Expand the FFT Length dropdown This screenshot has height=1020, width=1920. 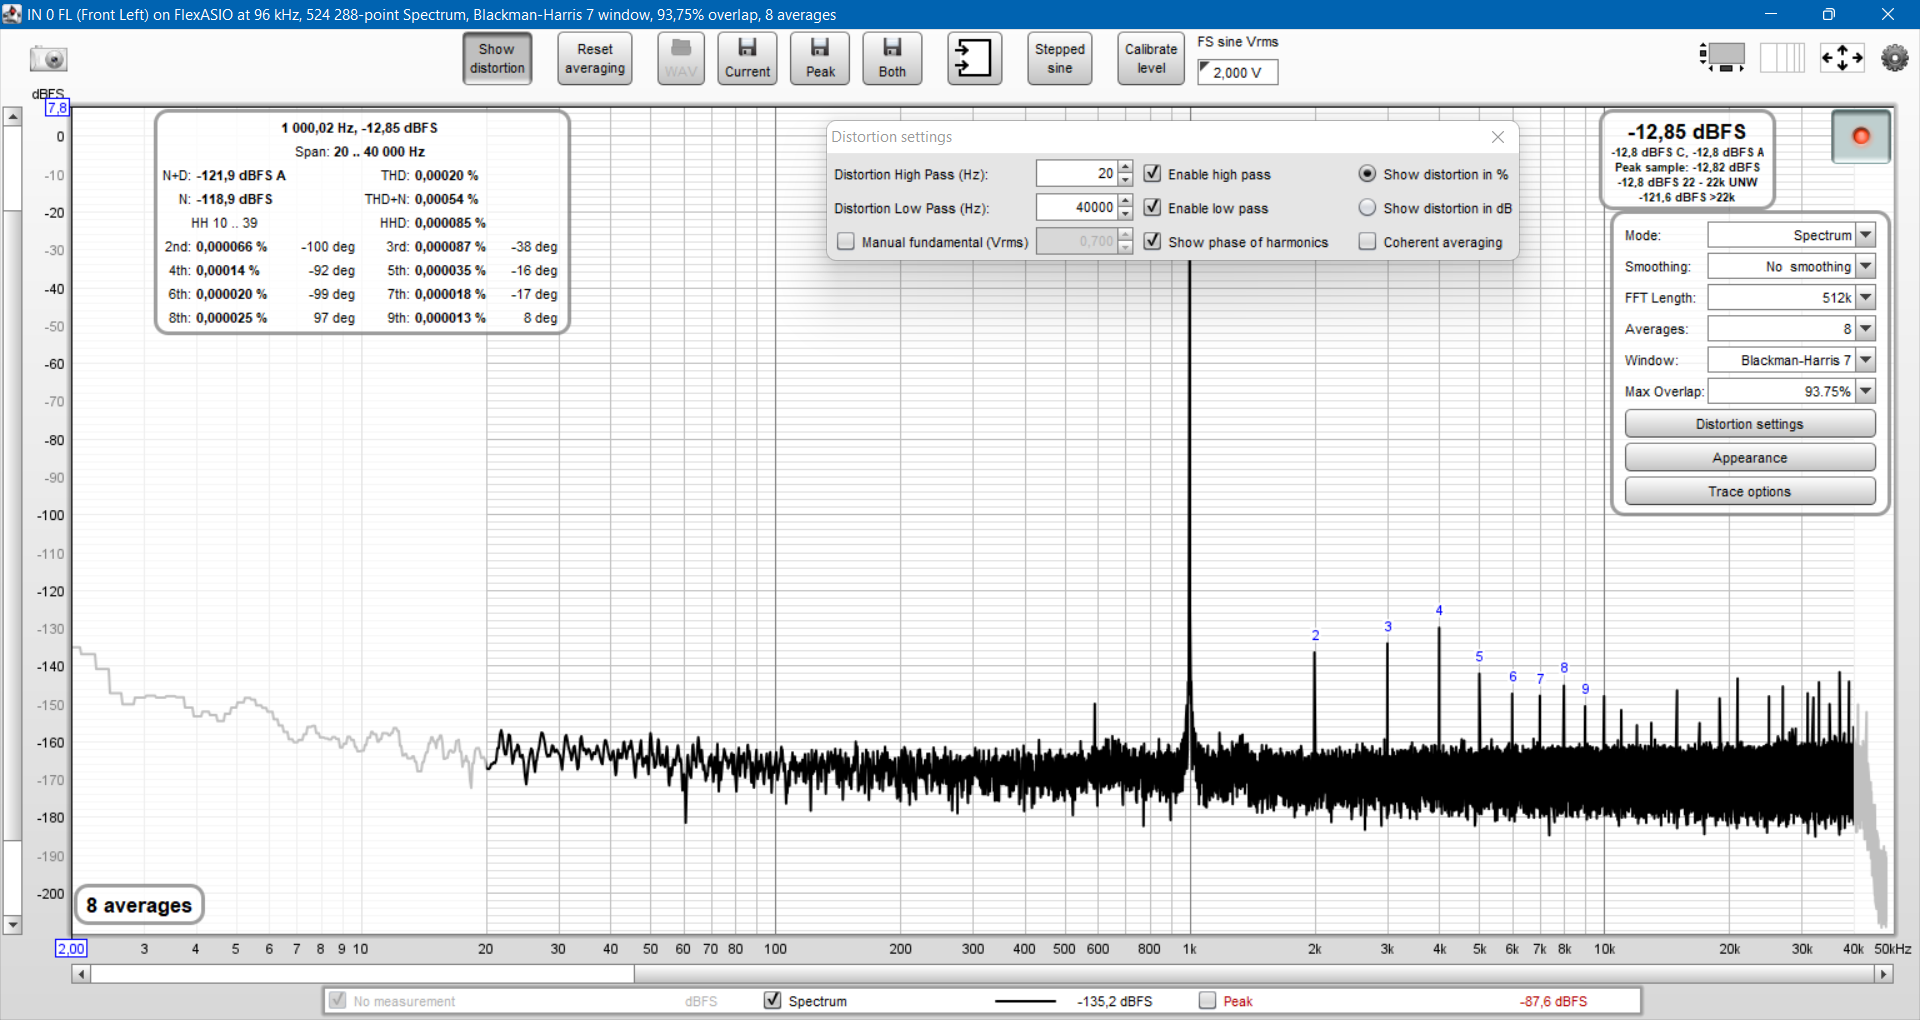1866,298
